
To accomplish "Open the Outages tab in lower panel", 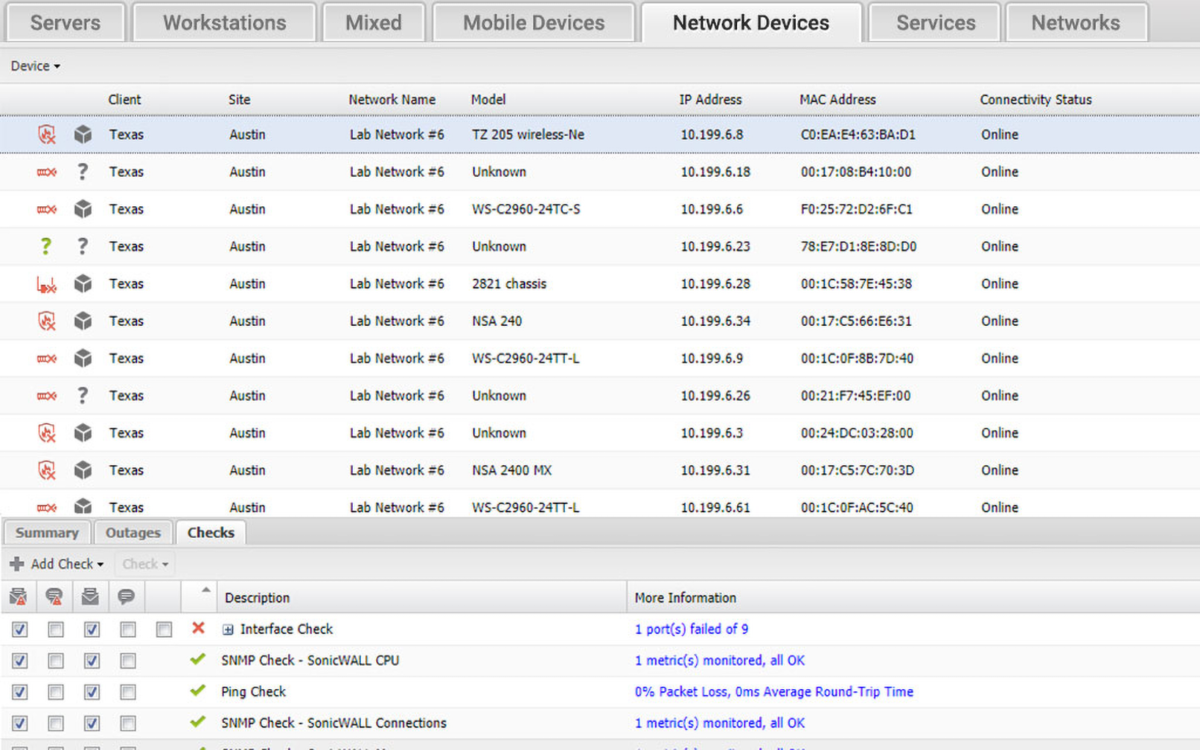I will tap(133, 533).
